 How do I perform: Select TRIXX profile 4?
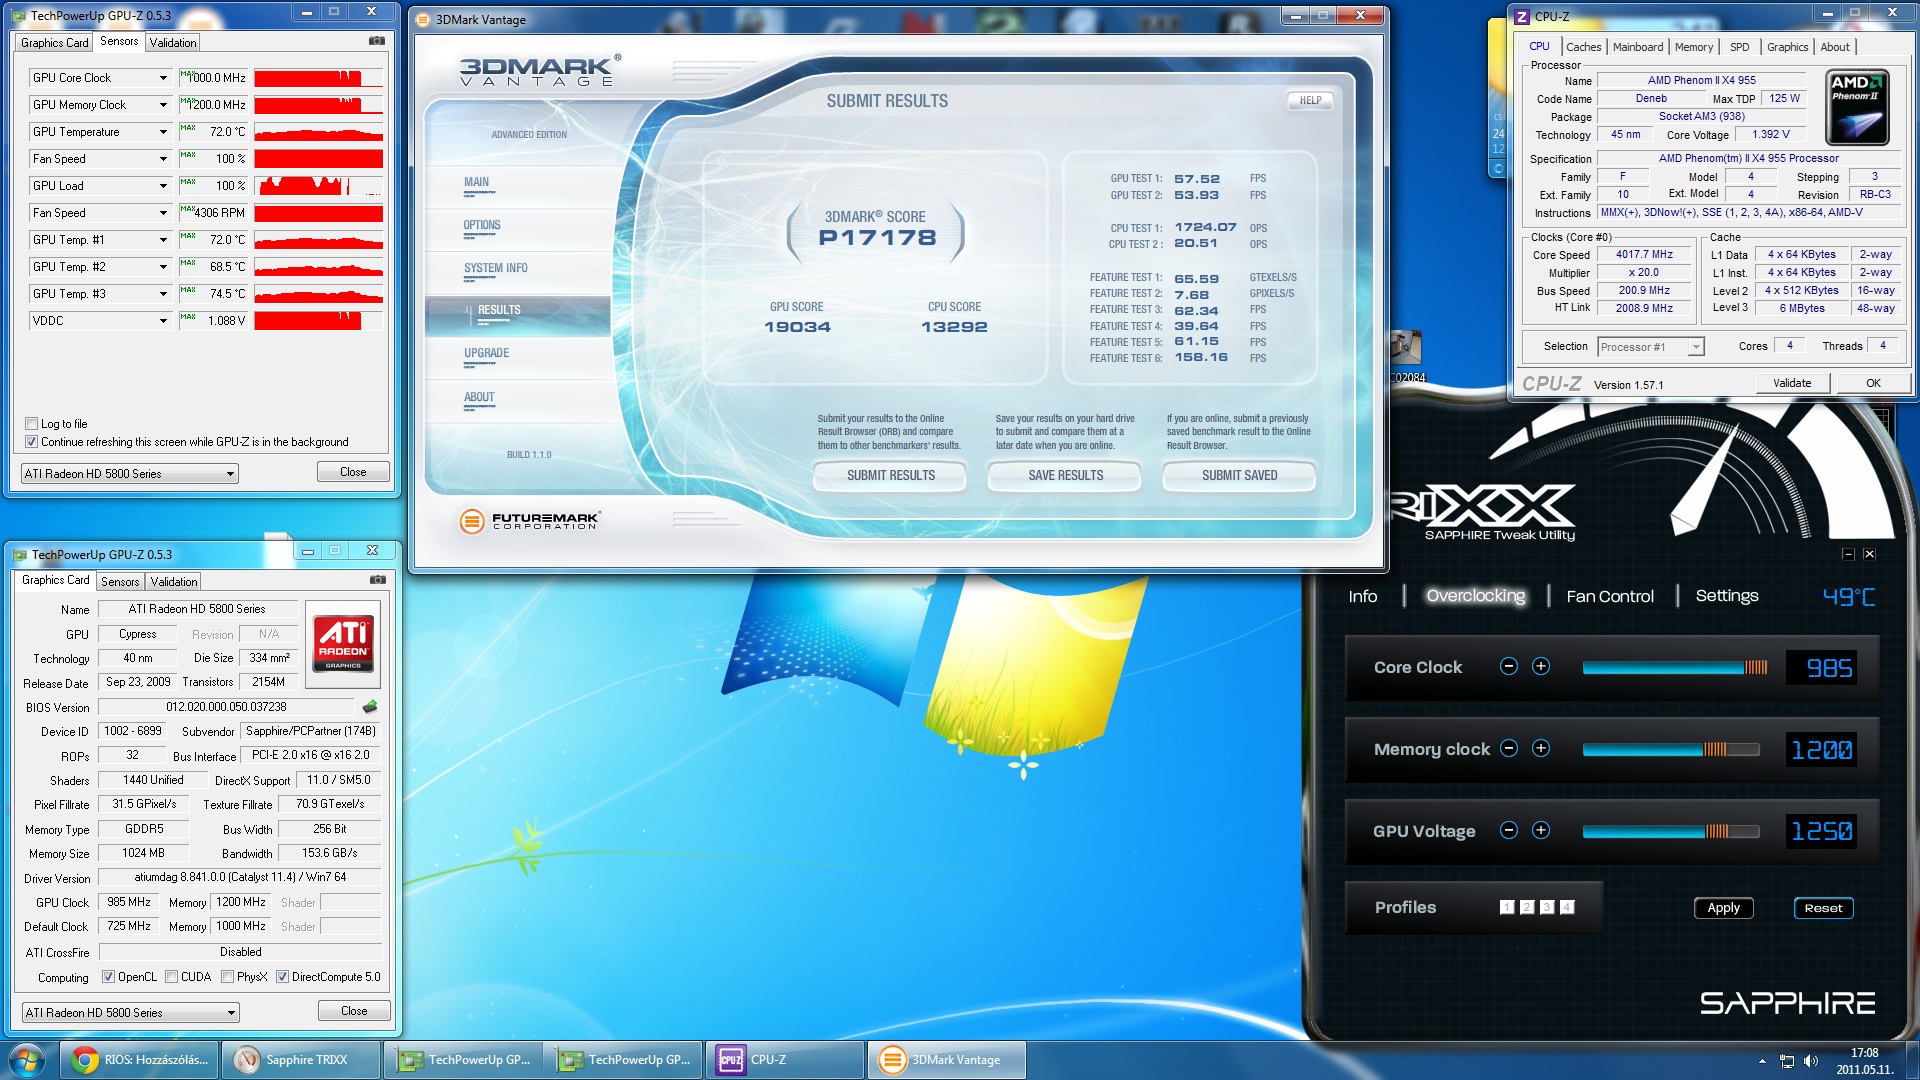tap(1567, 907)
